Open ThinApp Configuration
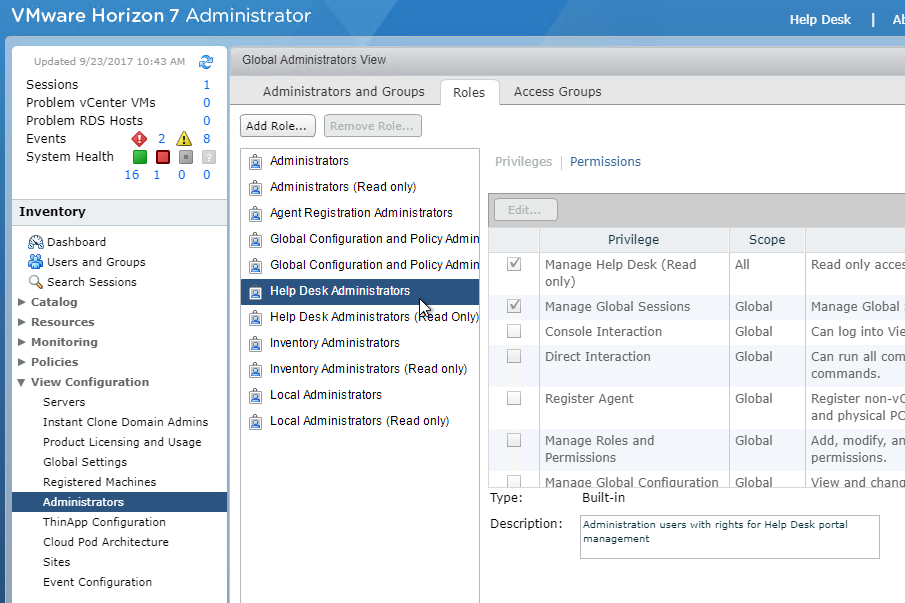 104,522
